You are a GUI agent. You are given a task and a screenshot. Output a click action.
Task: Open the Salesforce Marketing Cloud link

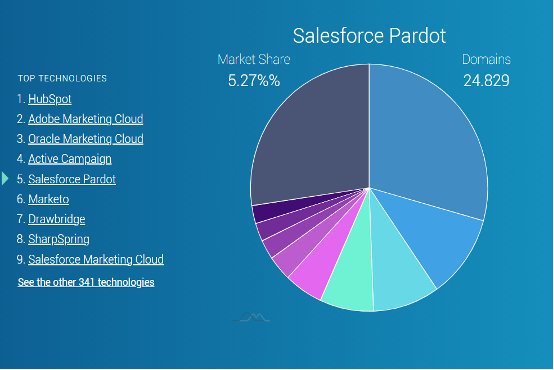[96, 259]
